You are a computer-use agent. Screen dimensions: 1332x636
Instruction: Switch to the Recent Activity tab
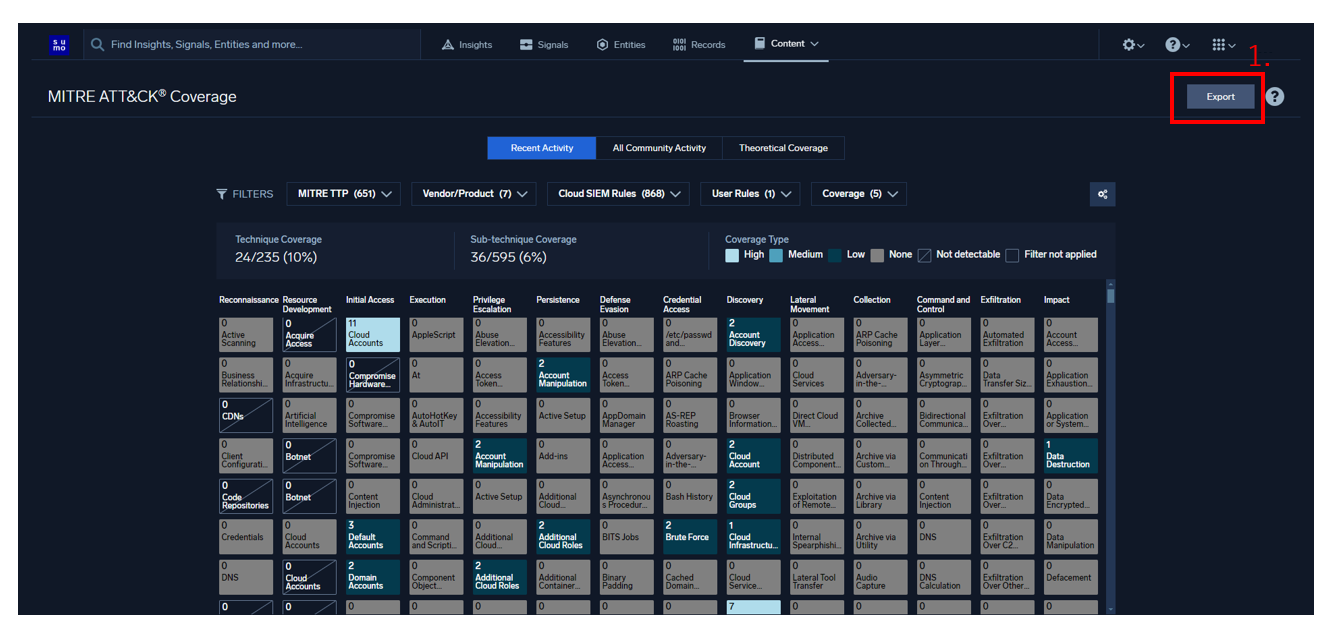(x=542, y=148)
